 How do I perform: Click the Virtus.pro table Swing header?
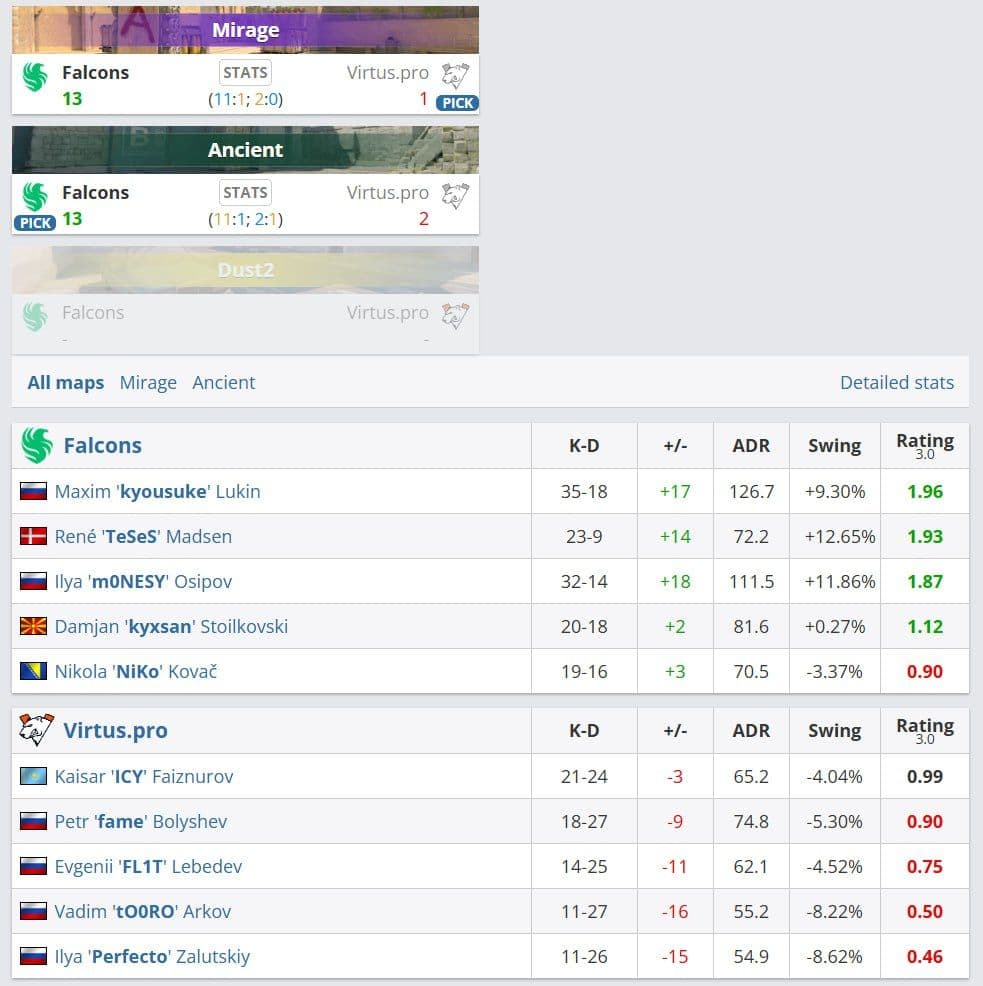(835, 730)
